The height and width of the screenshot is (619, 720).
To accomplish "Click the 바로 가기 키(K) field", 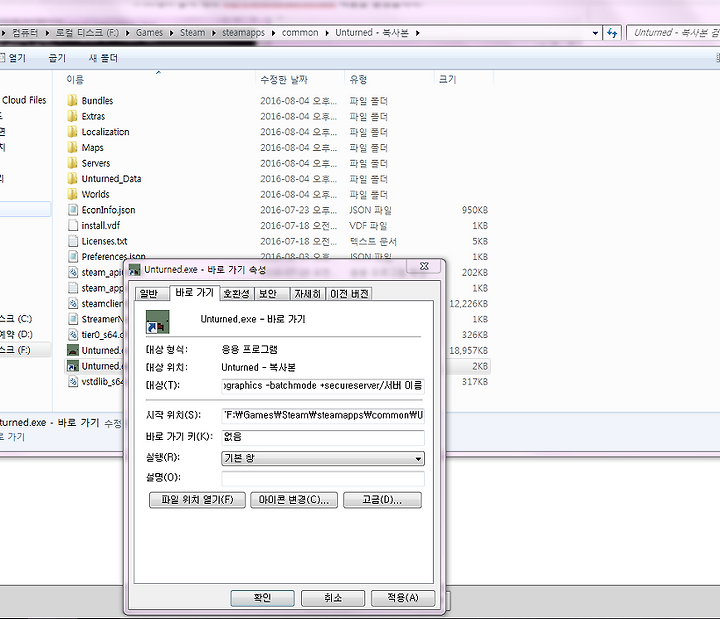I will (x=323, y=437).
